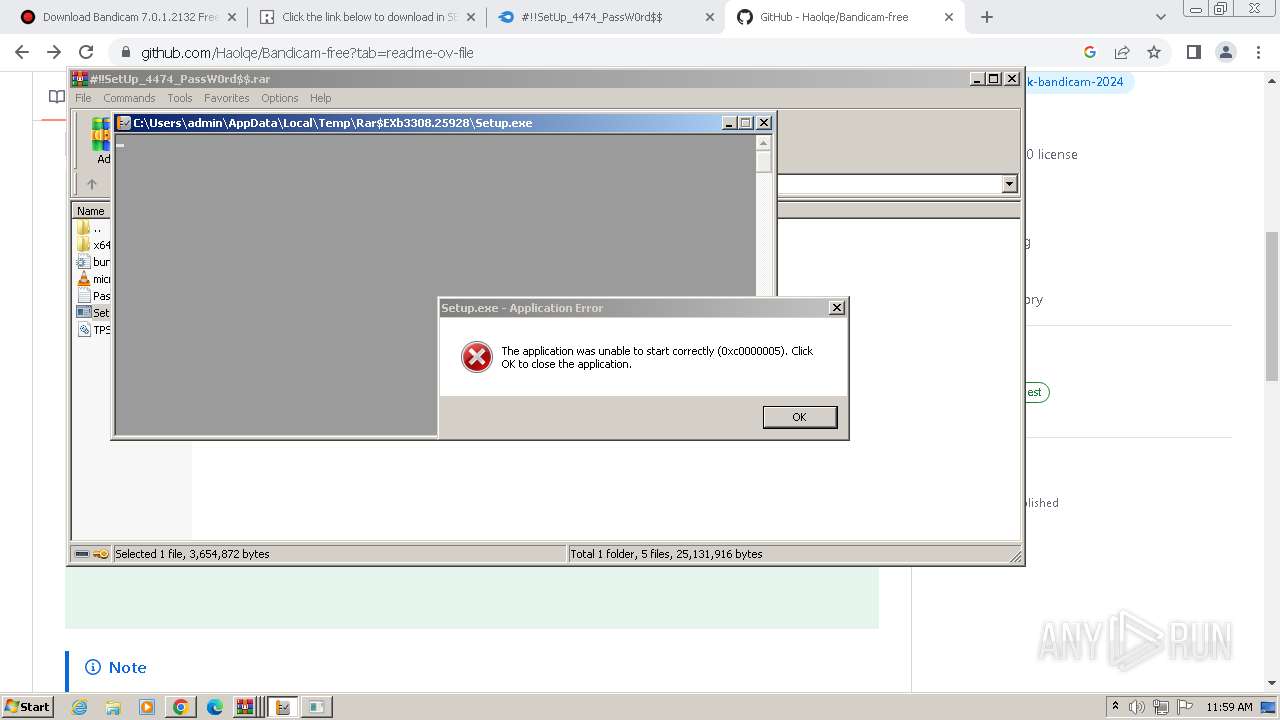Click the page scrollbar down arrow

1272,683
